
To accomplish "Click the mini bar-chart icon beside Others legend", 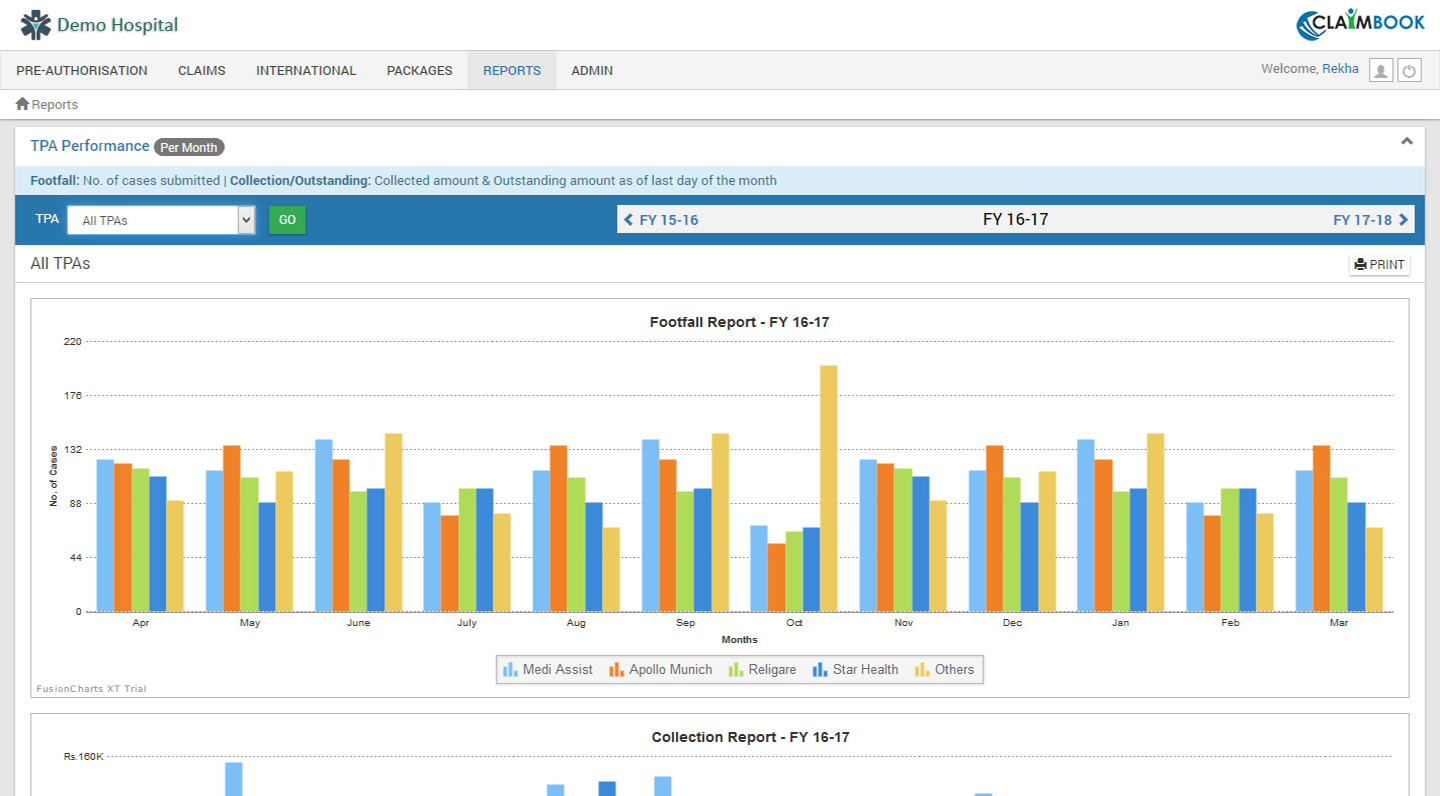I will pos(922,669).
